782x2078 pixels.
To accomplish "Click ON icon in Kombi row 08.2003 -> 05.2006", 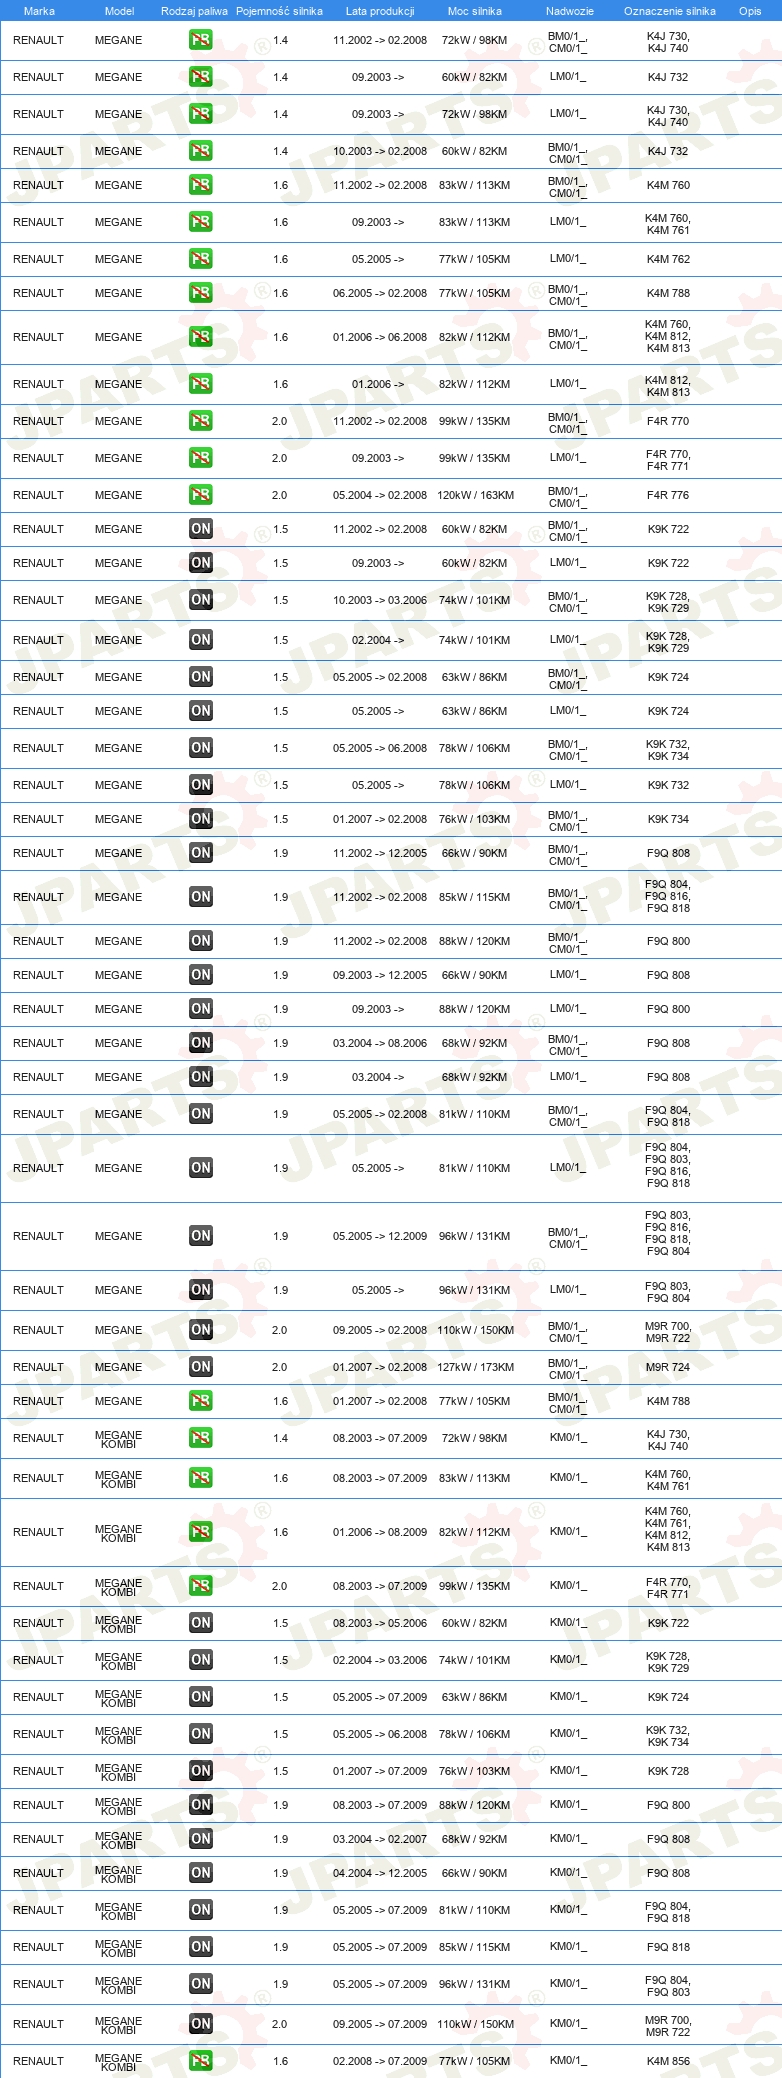I will tap(200, 1623).
